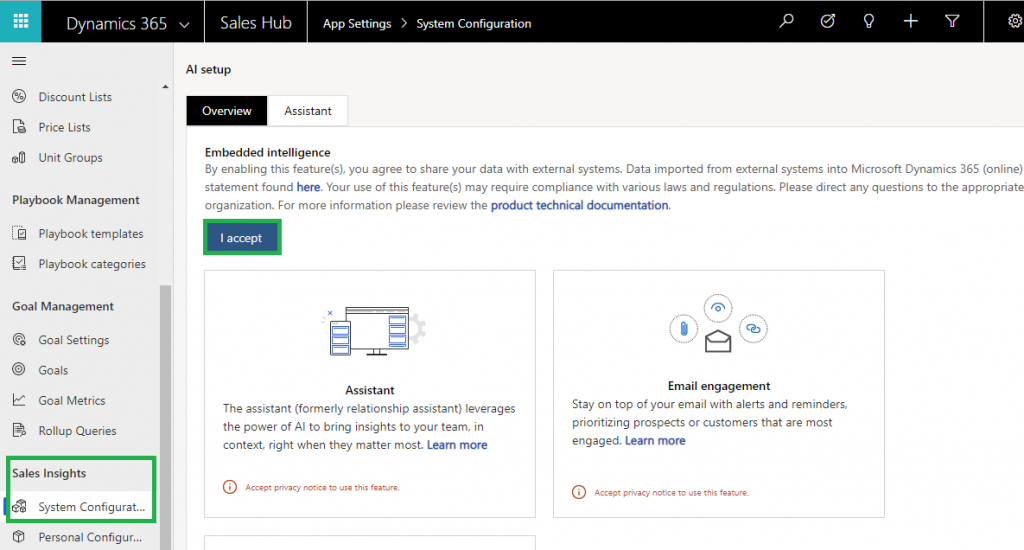Viewport: 1024px width, 550px height.
Task: Select the Overview tab
Action: coord(227,111)
